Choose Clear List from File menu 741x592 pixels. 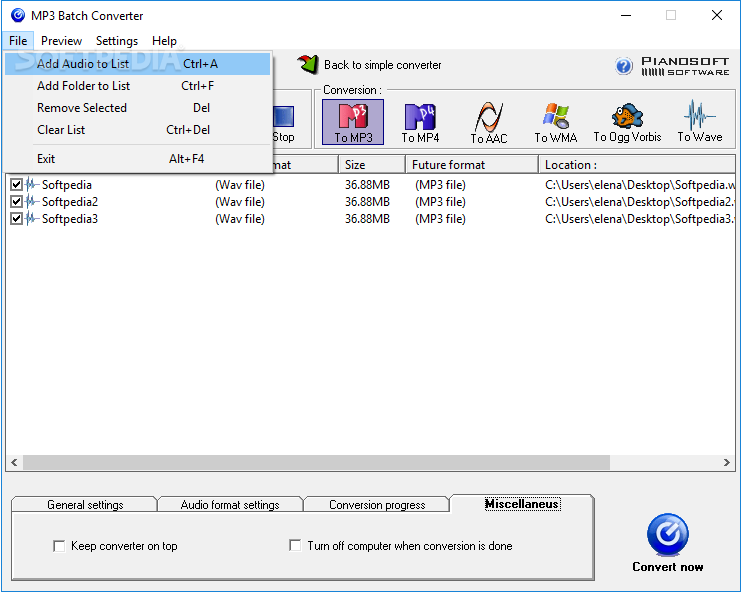(x=138, y=130)
